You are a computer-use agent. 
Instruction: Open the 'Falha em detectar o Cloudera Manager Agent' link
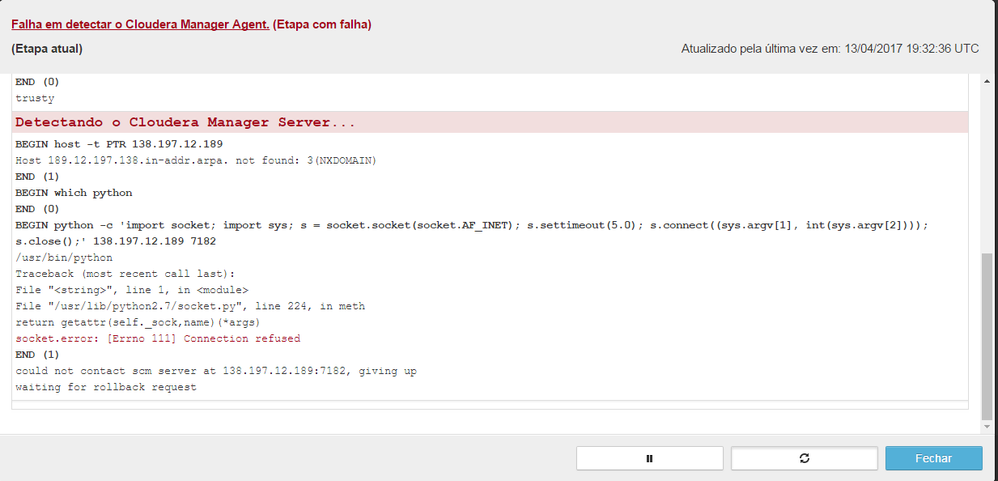coord(140,25)
